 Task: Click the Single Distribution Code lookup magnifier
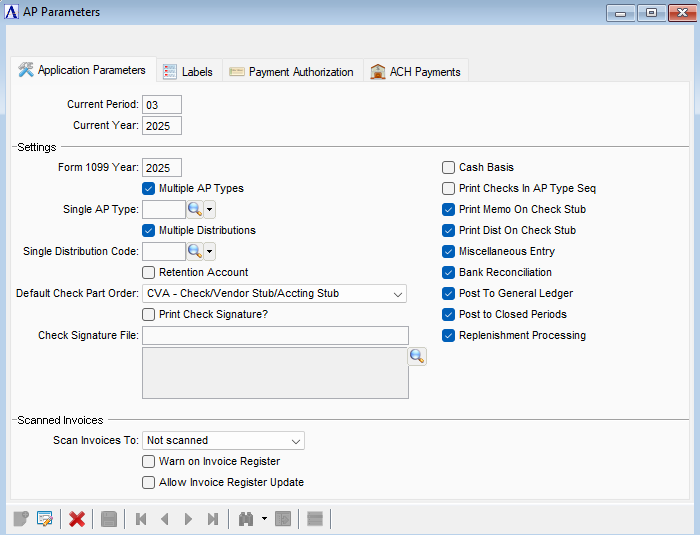(x=195, y=251)
